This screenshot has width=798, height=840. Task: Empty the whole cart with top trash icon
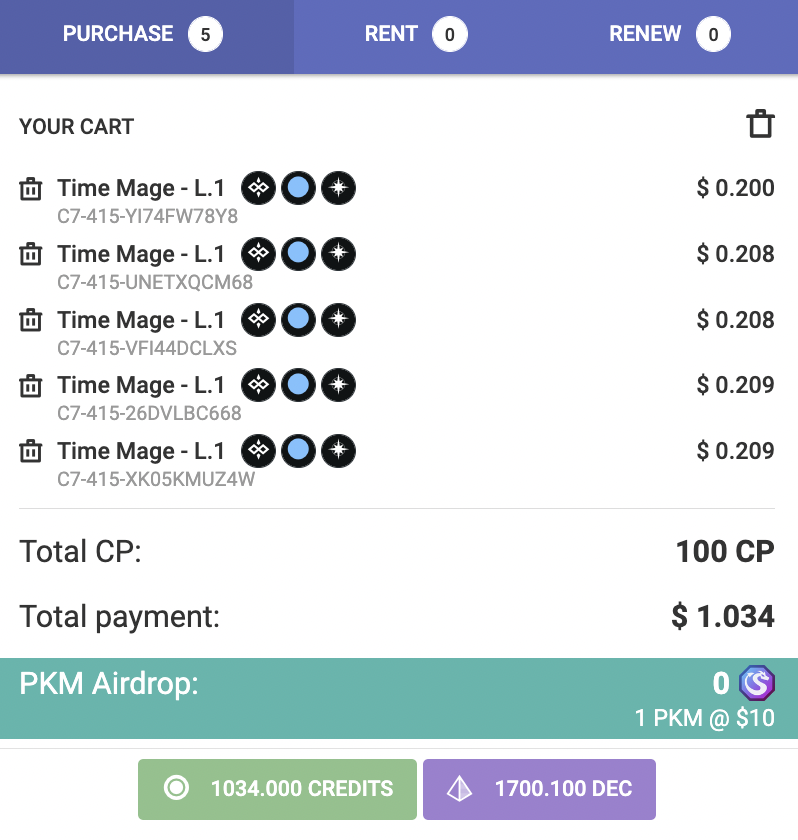(x=761, y=124)
